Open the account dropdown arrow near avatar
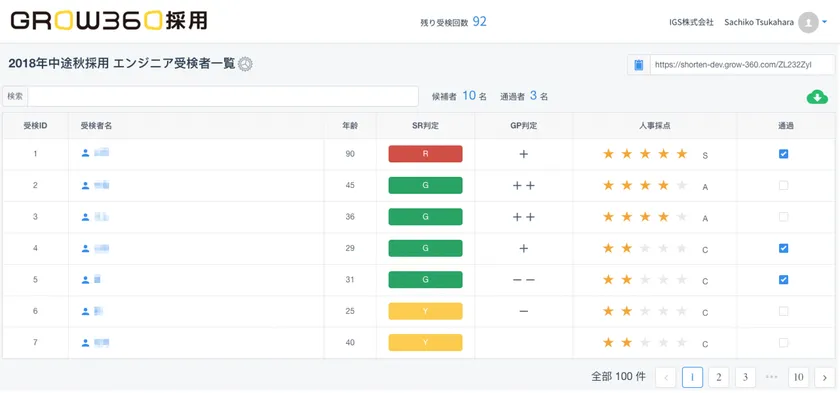Image resolution: width=840 pixels, height=393 pixels. [824, 22]
